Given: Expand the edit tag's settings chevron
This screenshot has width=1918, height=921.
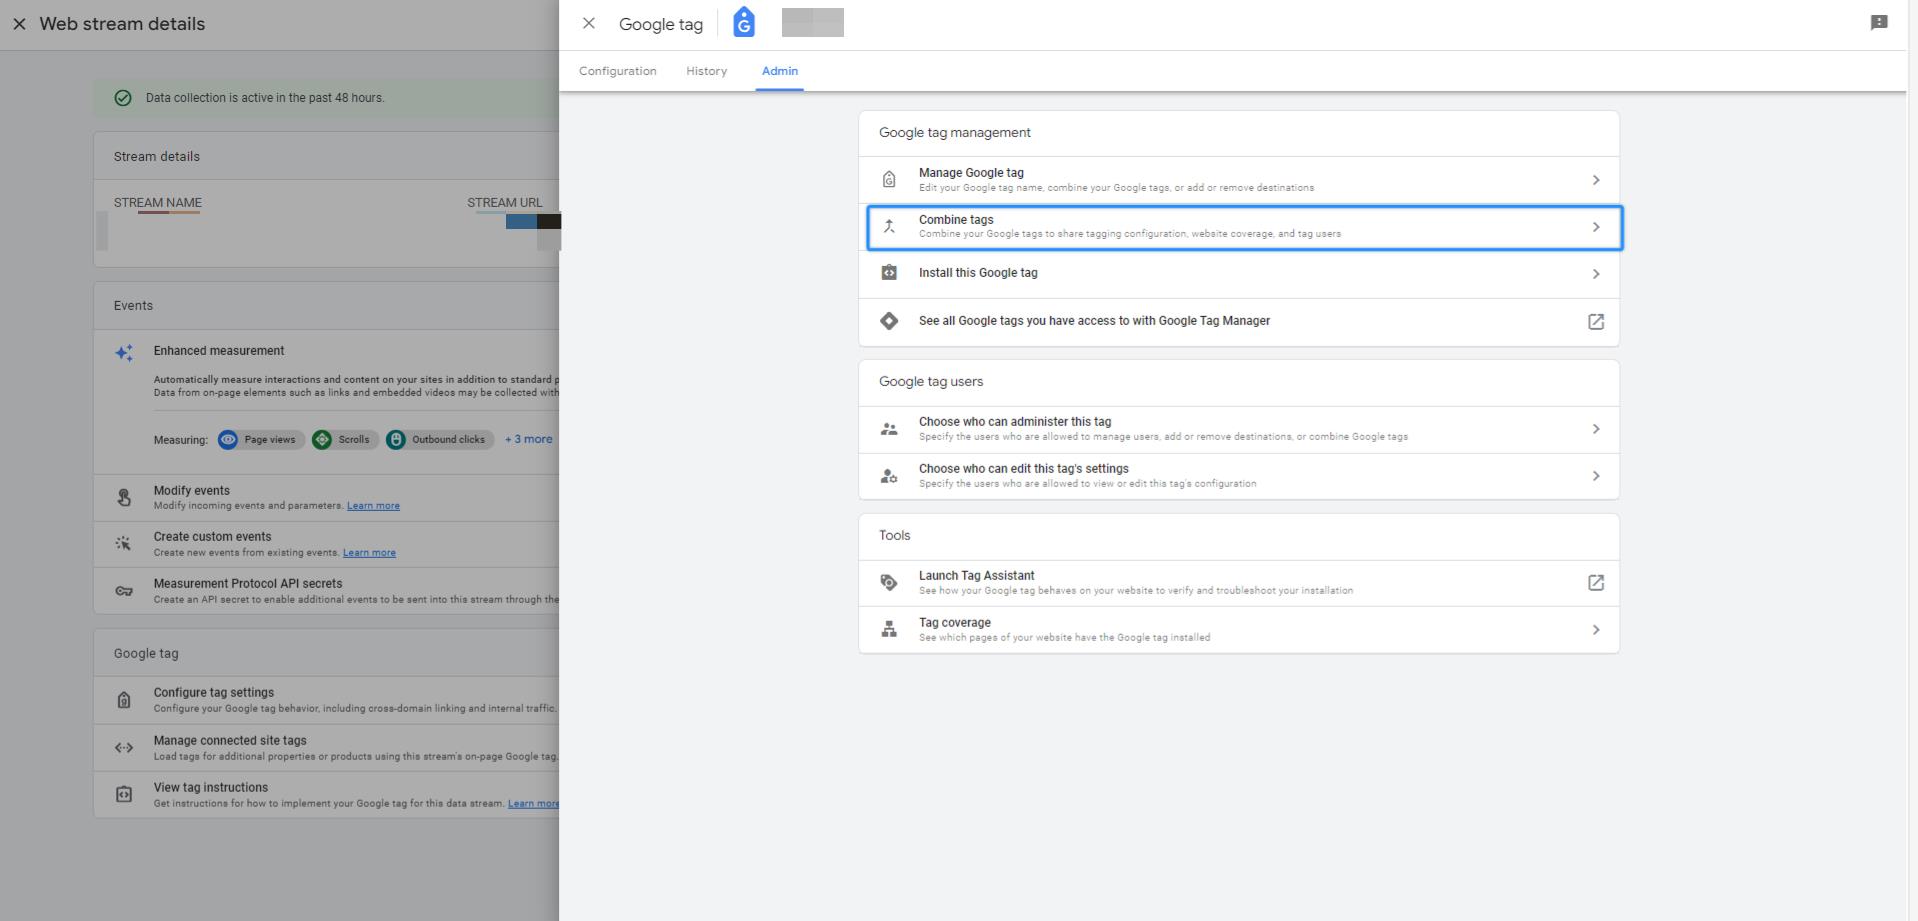Looking at the screenshot, I should 1596,476.
